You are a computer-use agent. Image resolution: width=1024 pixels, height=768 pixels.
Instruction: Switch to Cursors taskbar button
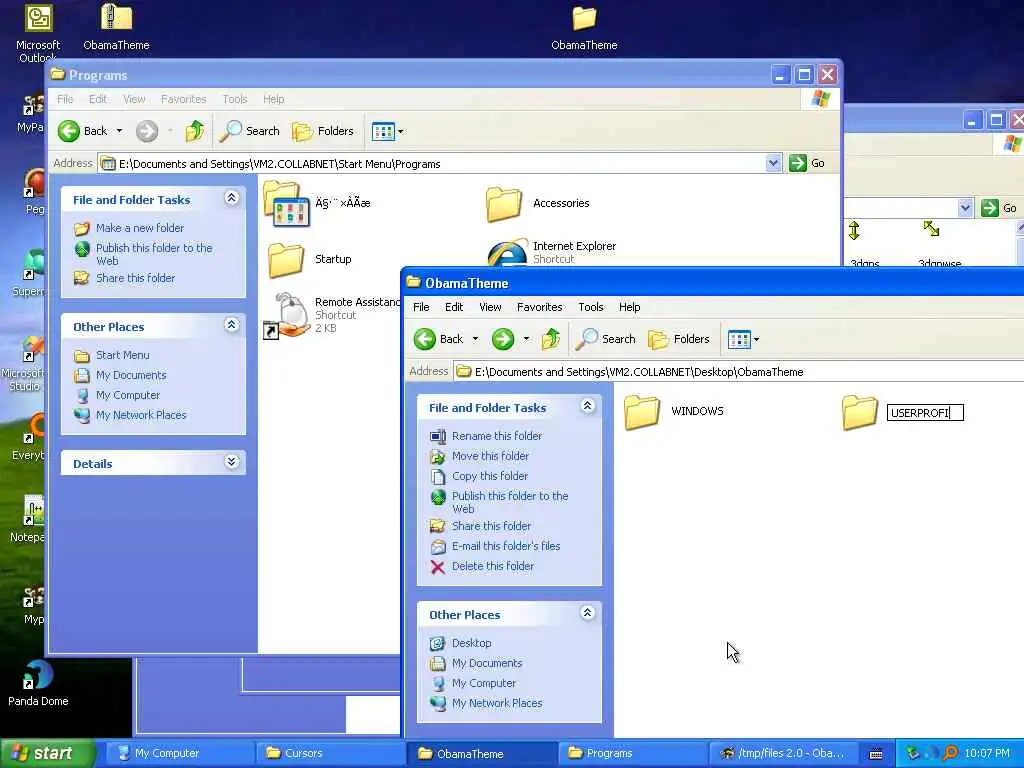point(329,754)
